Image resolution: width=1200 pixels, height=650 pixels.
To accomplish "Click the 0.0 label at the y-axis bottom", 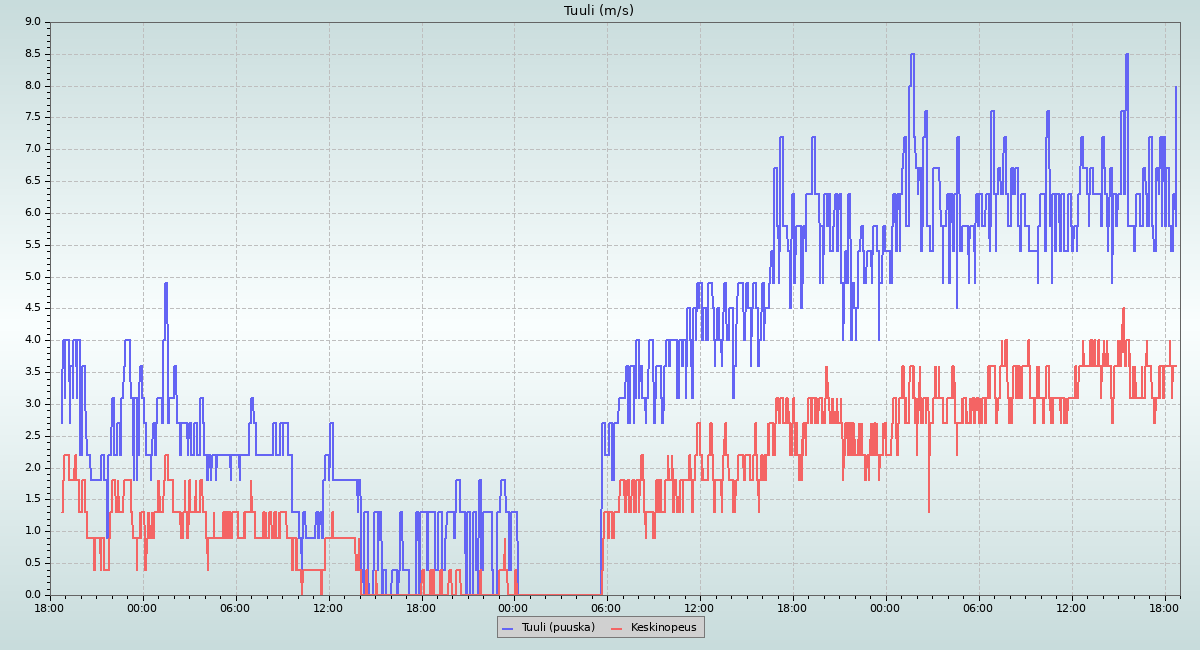I will (x=33, y=594).
